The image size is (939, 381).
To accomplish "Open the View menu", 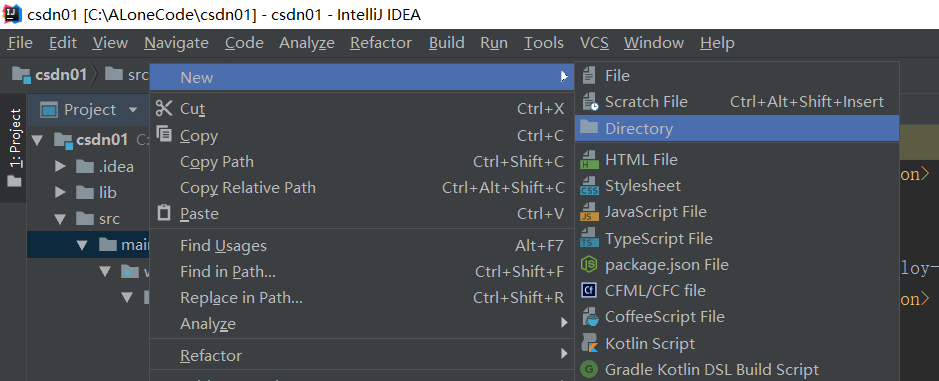I will [x=110, y=43].
